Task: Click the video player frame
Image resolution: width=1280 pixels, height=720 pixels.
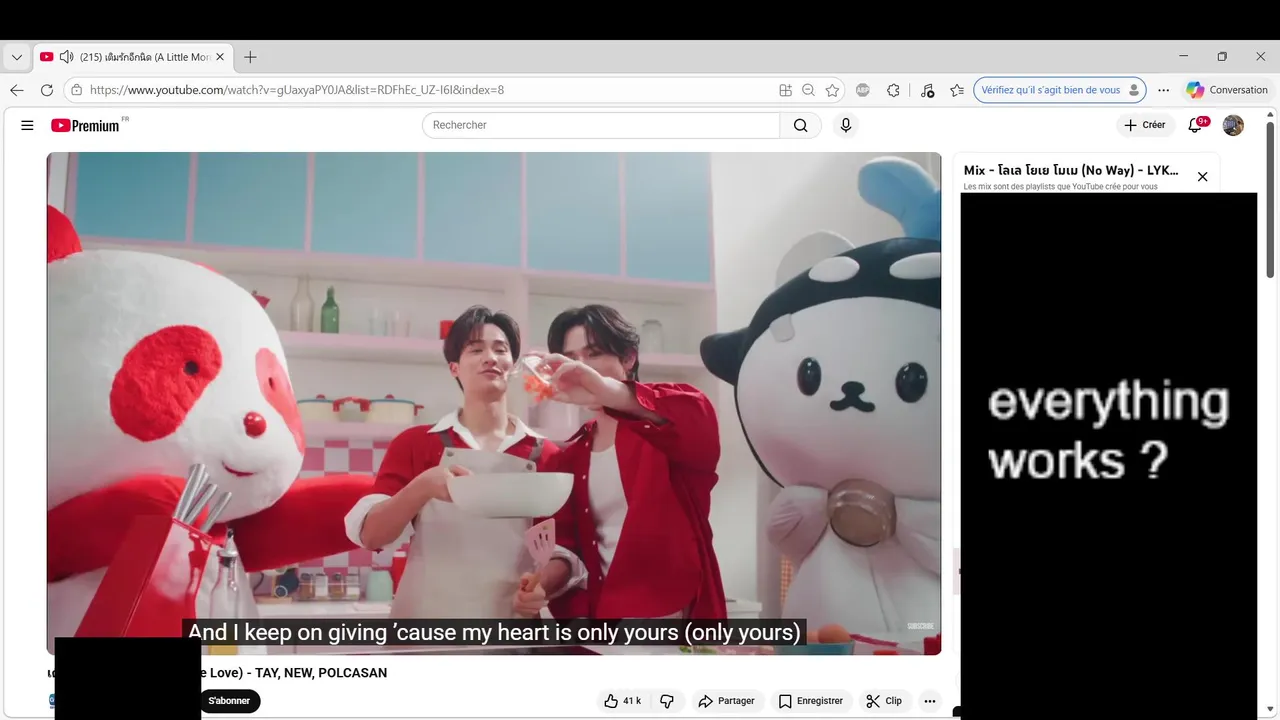Action: click(x=494, y=403)
